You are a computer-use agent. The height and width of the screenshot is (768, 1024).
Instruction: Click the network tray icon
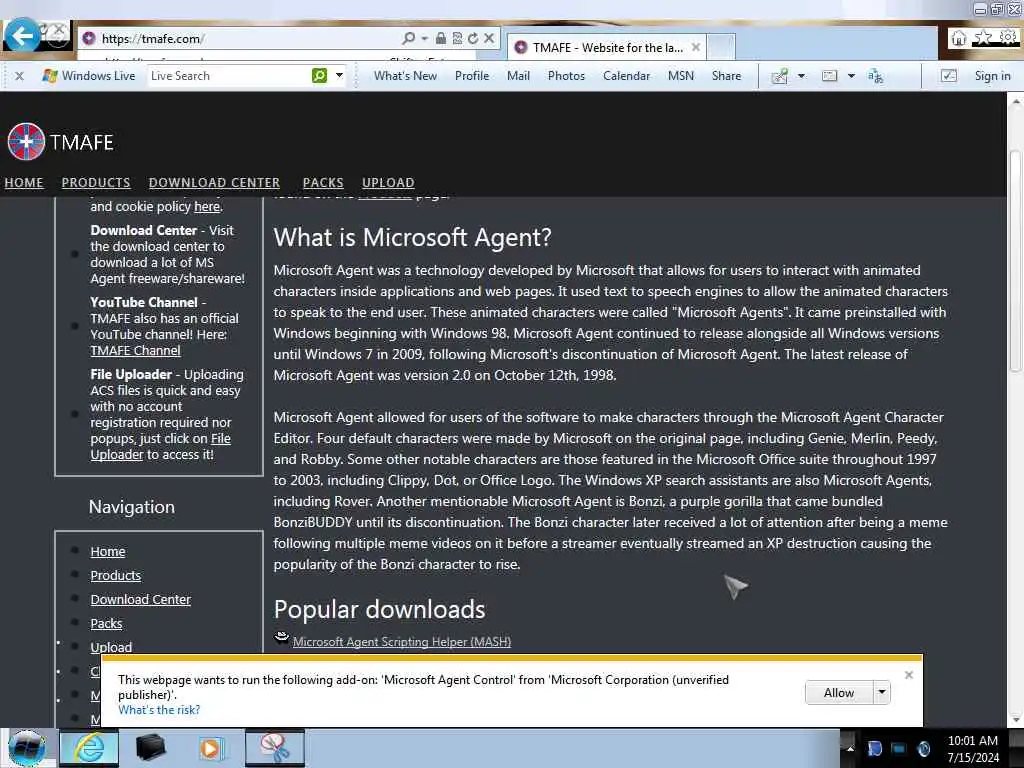tap(899, 748)
